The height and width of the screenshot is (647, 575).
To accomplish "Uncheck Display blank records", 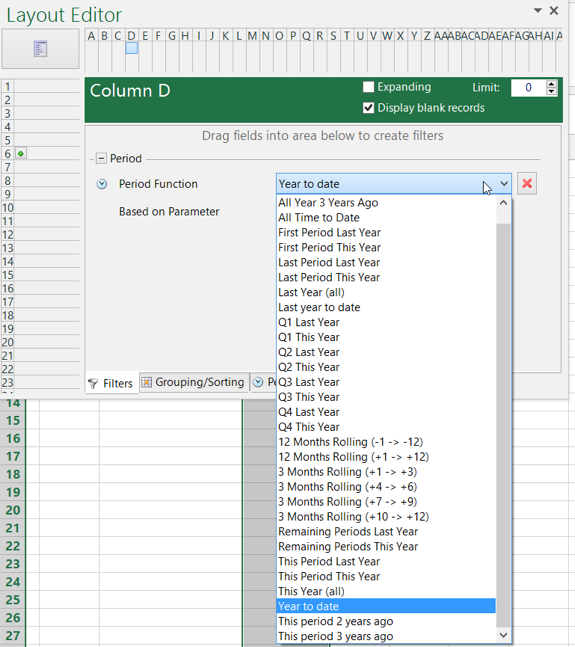I will [368, 108].
